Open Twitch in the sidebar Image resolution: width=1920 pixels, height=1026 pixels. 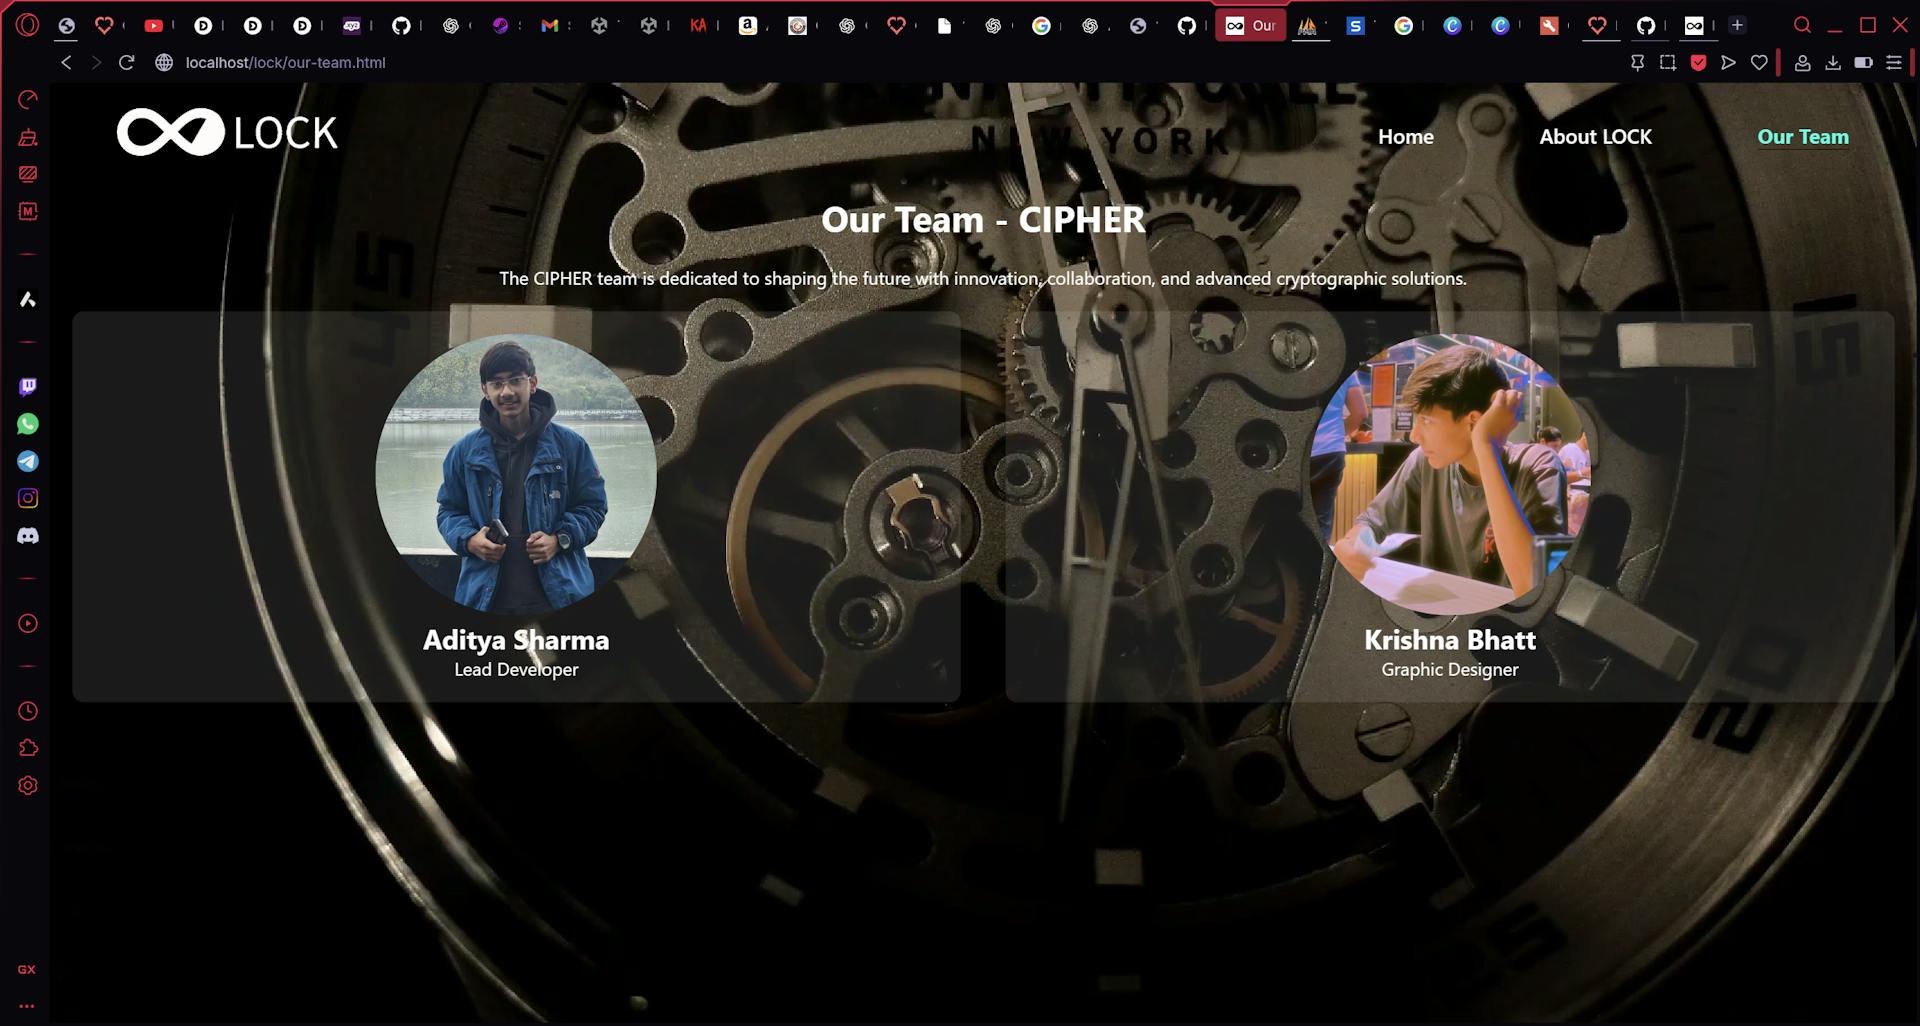pyautogui.click(x=28, y=387)
